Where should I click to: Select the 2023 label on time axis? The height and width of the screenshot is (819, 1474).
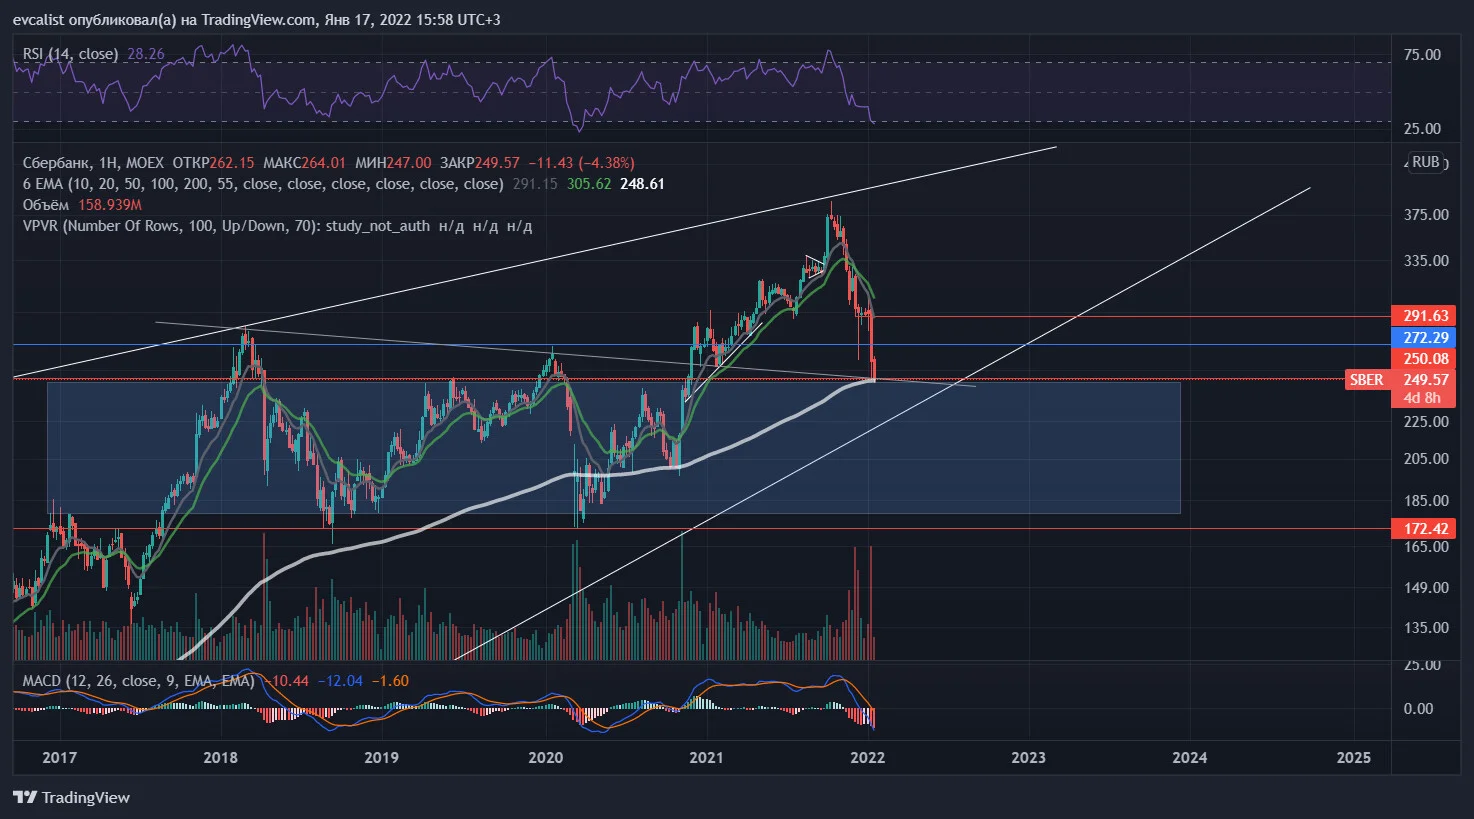tap(1028, 757)
